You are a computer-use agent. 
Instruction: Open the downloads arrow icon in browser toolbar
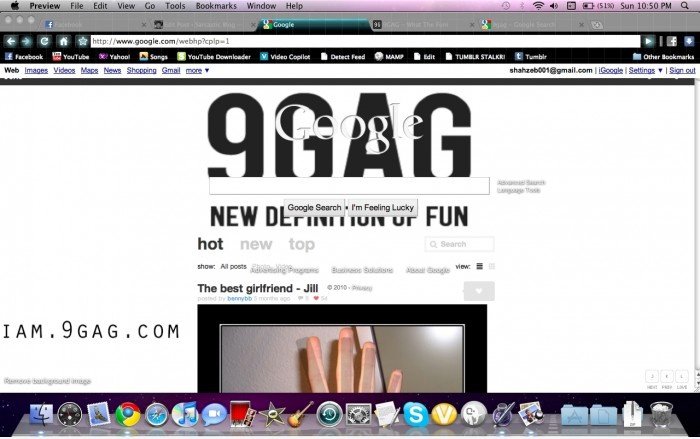click(689, 42)
